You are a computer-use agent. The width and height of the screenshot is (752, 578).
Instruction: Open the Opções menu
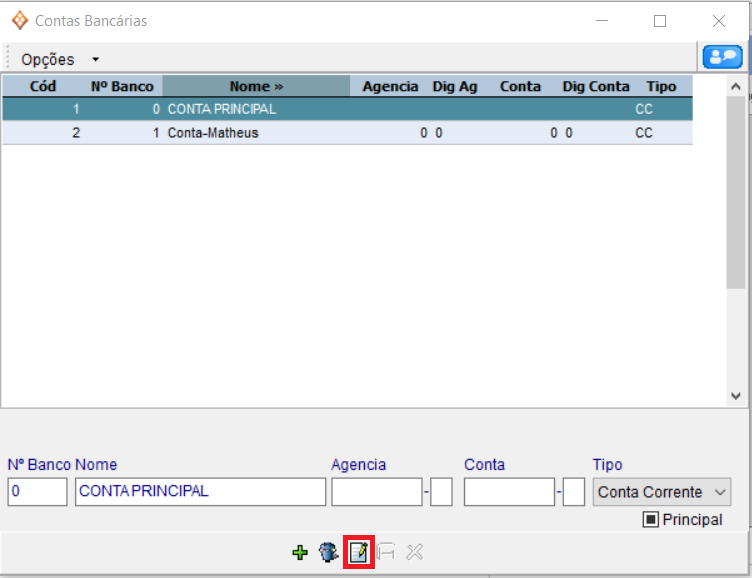48,60
